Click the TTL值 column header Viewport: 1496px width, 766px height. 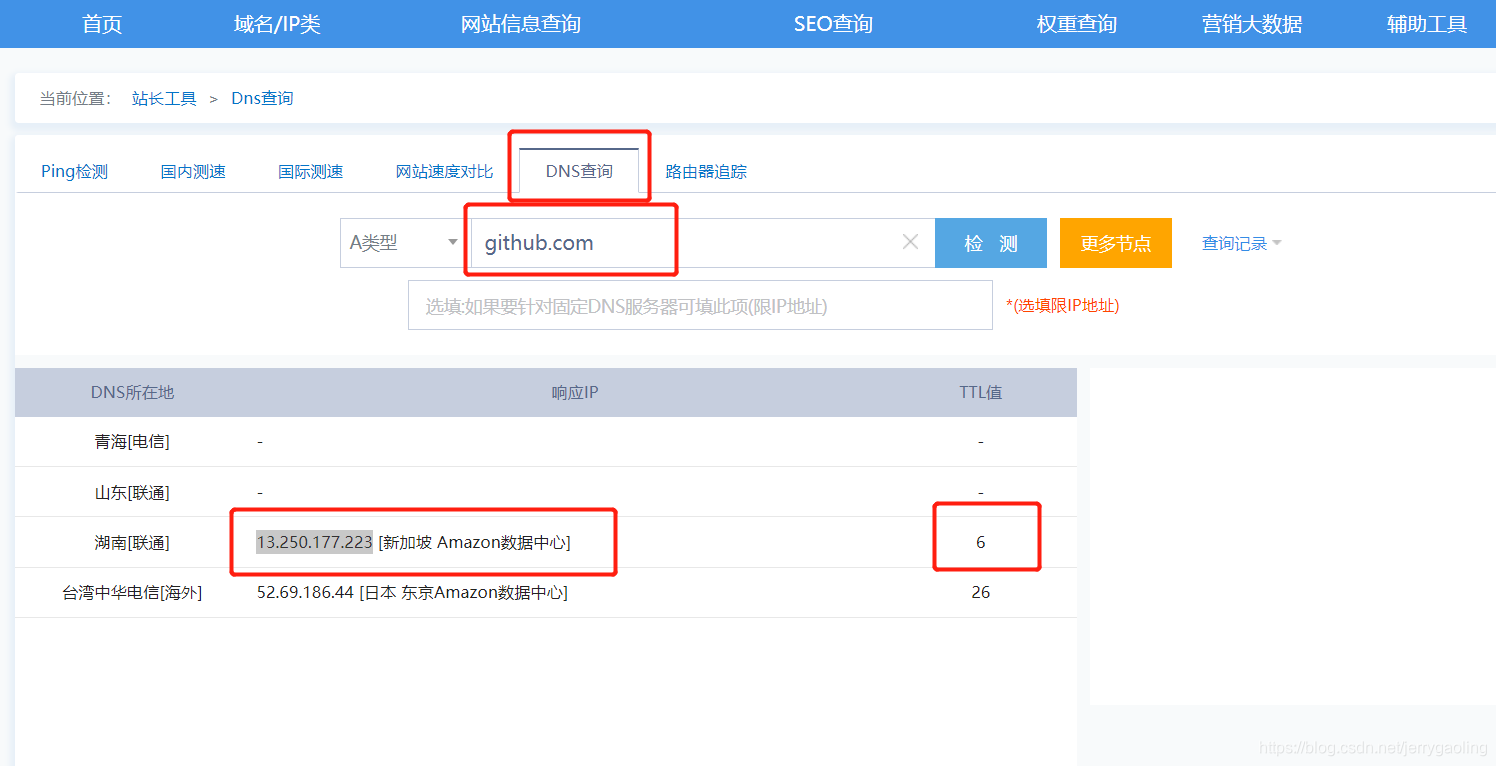(980, 392)
